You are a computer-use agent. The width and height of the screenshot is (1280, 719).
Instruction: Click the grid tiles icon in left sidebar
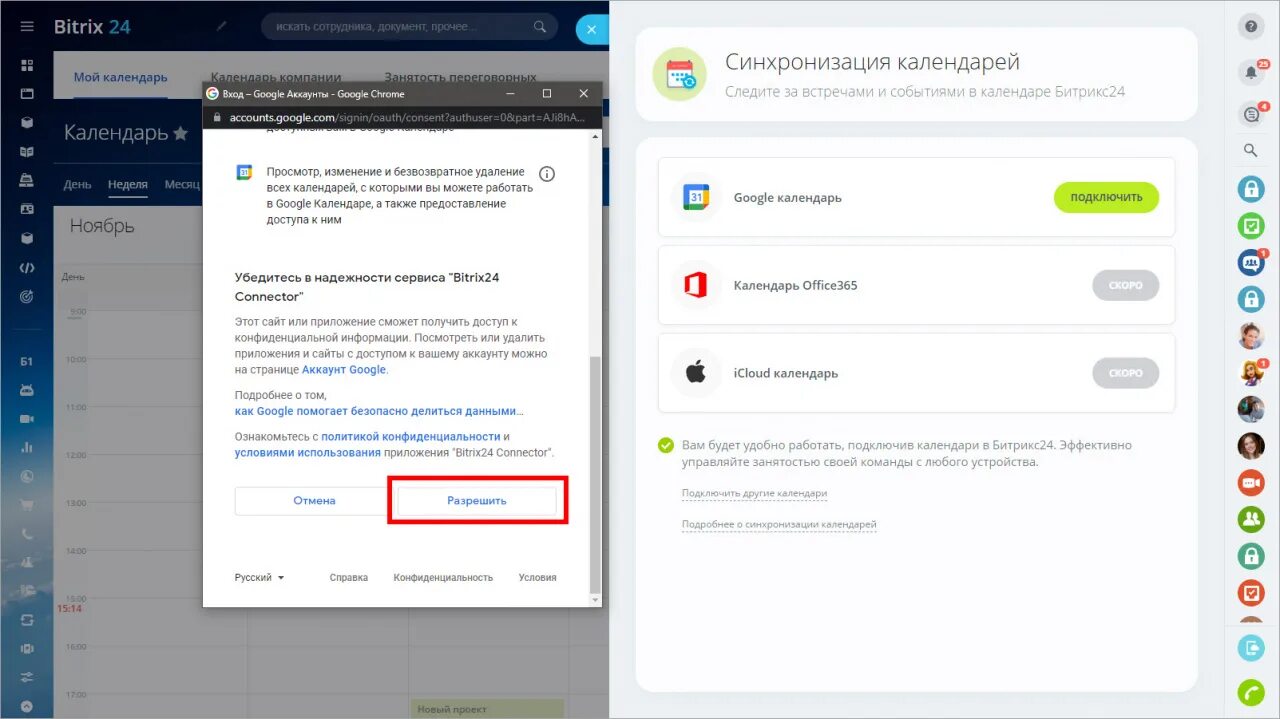[27, 65]
